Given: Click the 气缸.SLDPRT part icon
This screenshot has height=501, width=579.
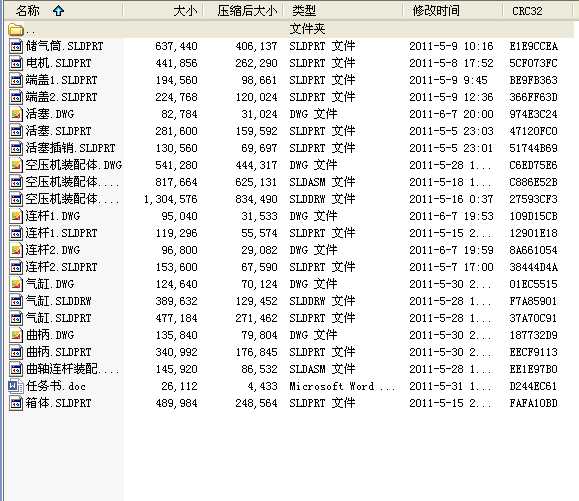Looking at the screenshot, I should pyautogui.click(x=16, y=318).
